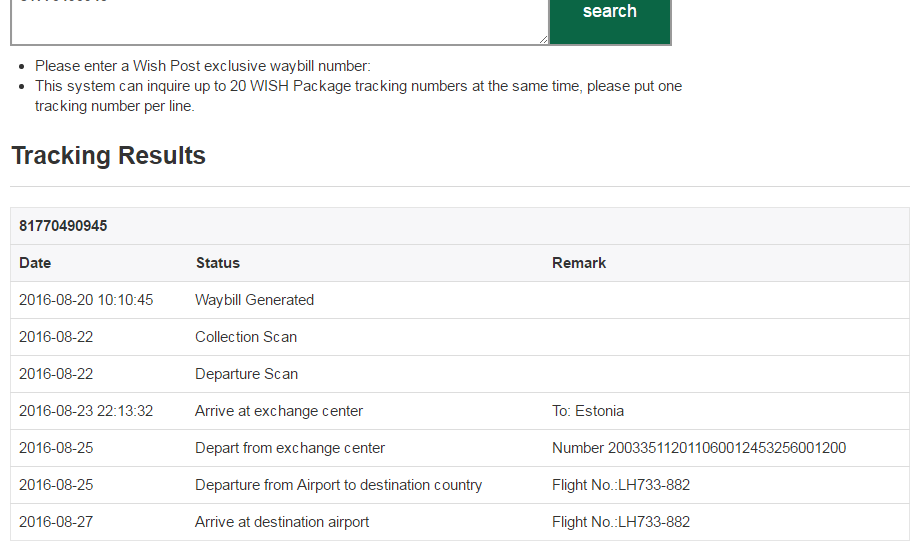Click the Status column header
Screen dimensions: 922x541
[x=218, y=263]
